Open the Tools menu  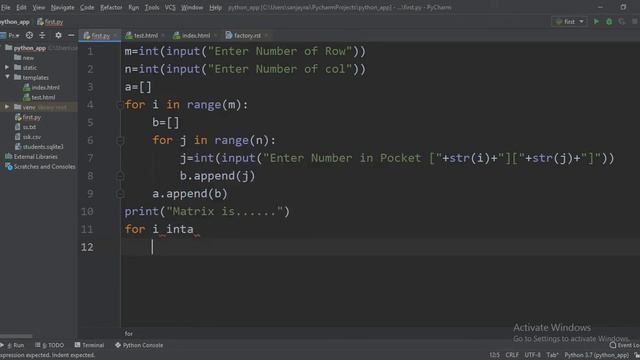(152, 7)
